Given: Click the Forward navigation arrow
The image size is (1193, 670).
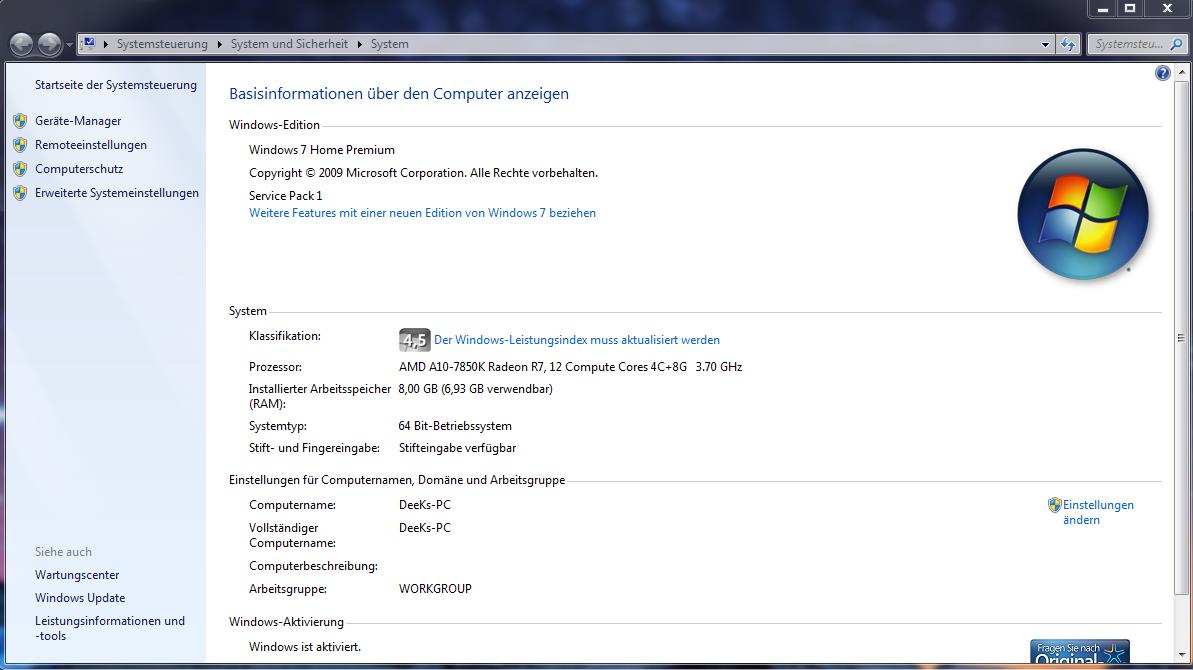Looking at the screenshot, I should (x=49, y=44).
